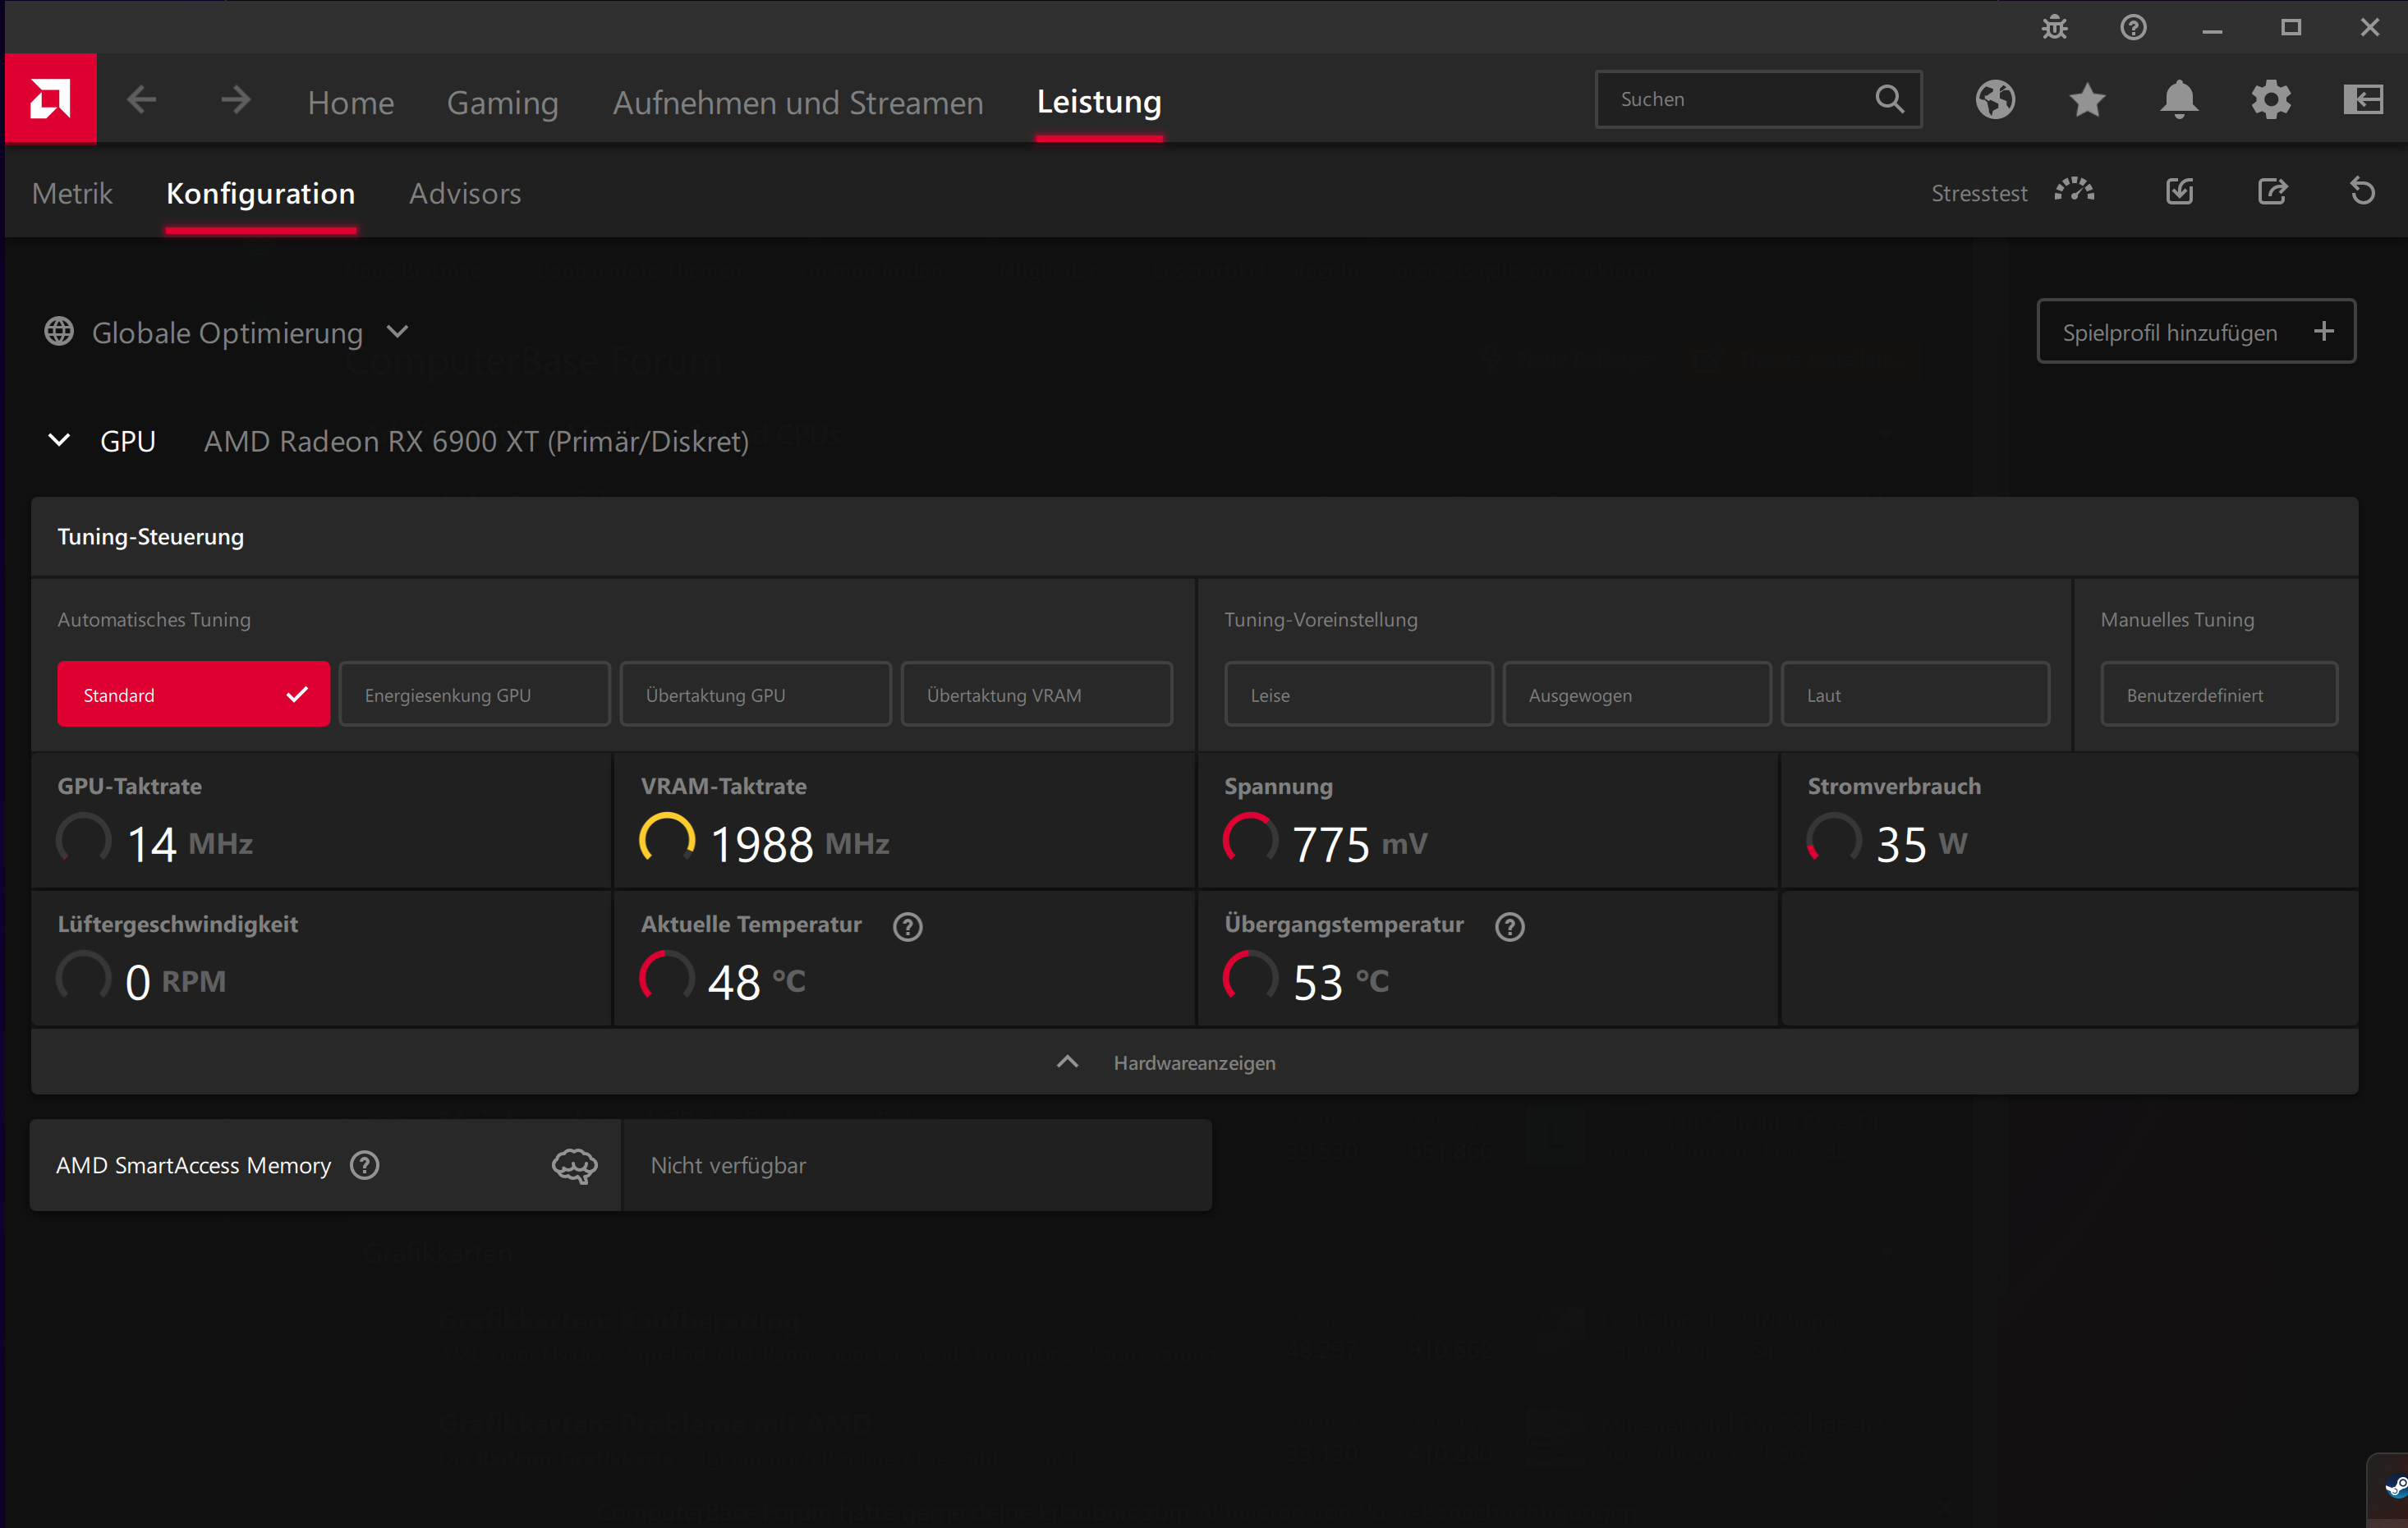Screen dimensions: 2408x1528
Task: Enable Übertaktung GPU auto tuning
Action: pyautogui.click(x=755, y=694)
